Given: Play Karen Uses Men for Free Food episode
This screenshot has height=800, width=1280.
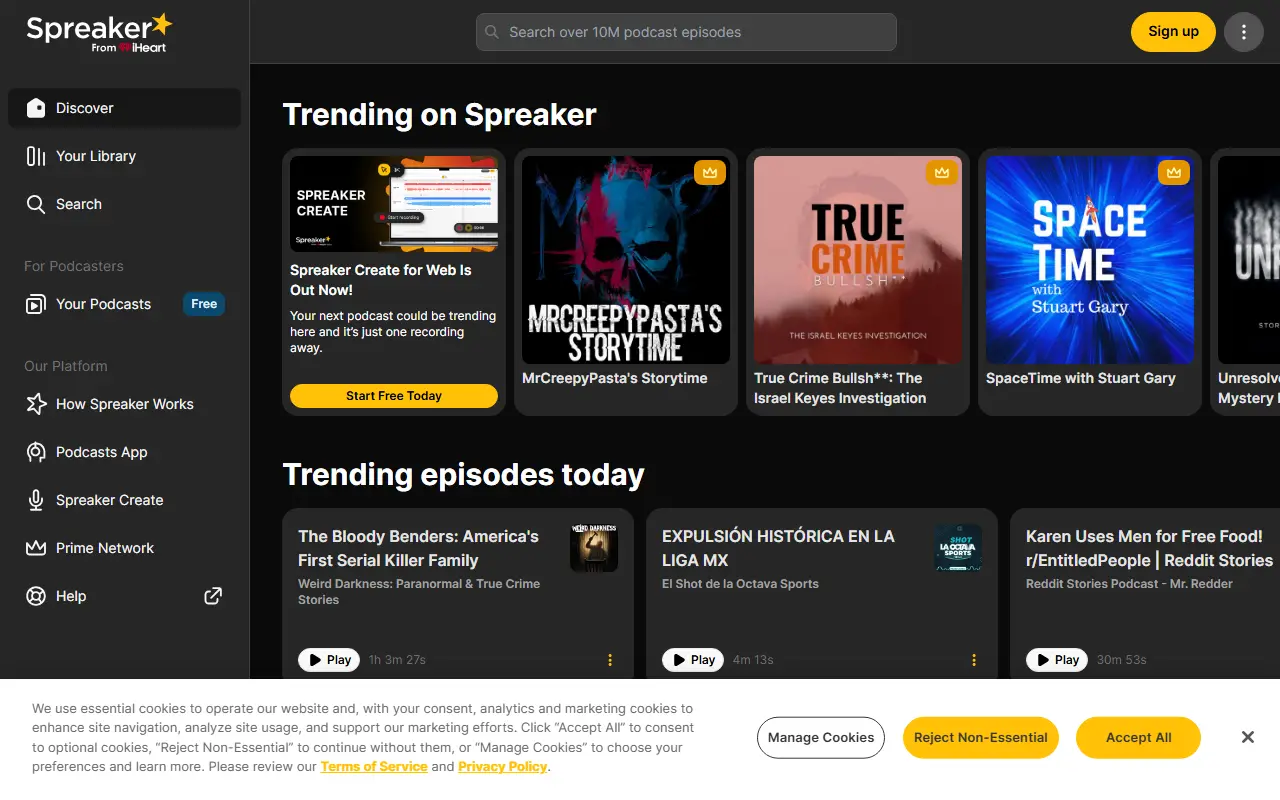Looking at the screenshot, I should point(1057,660).
